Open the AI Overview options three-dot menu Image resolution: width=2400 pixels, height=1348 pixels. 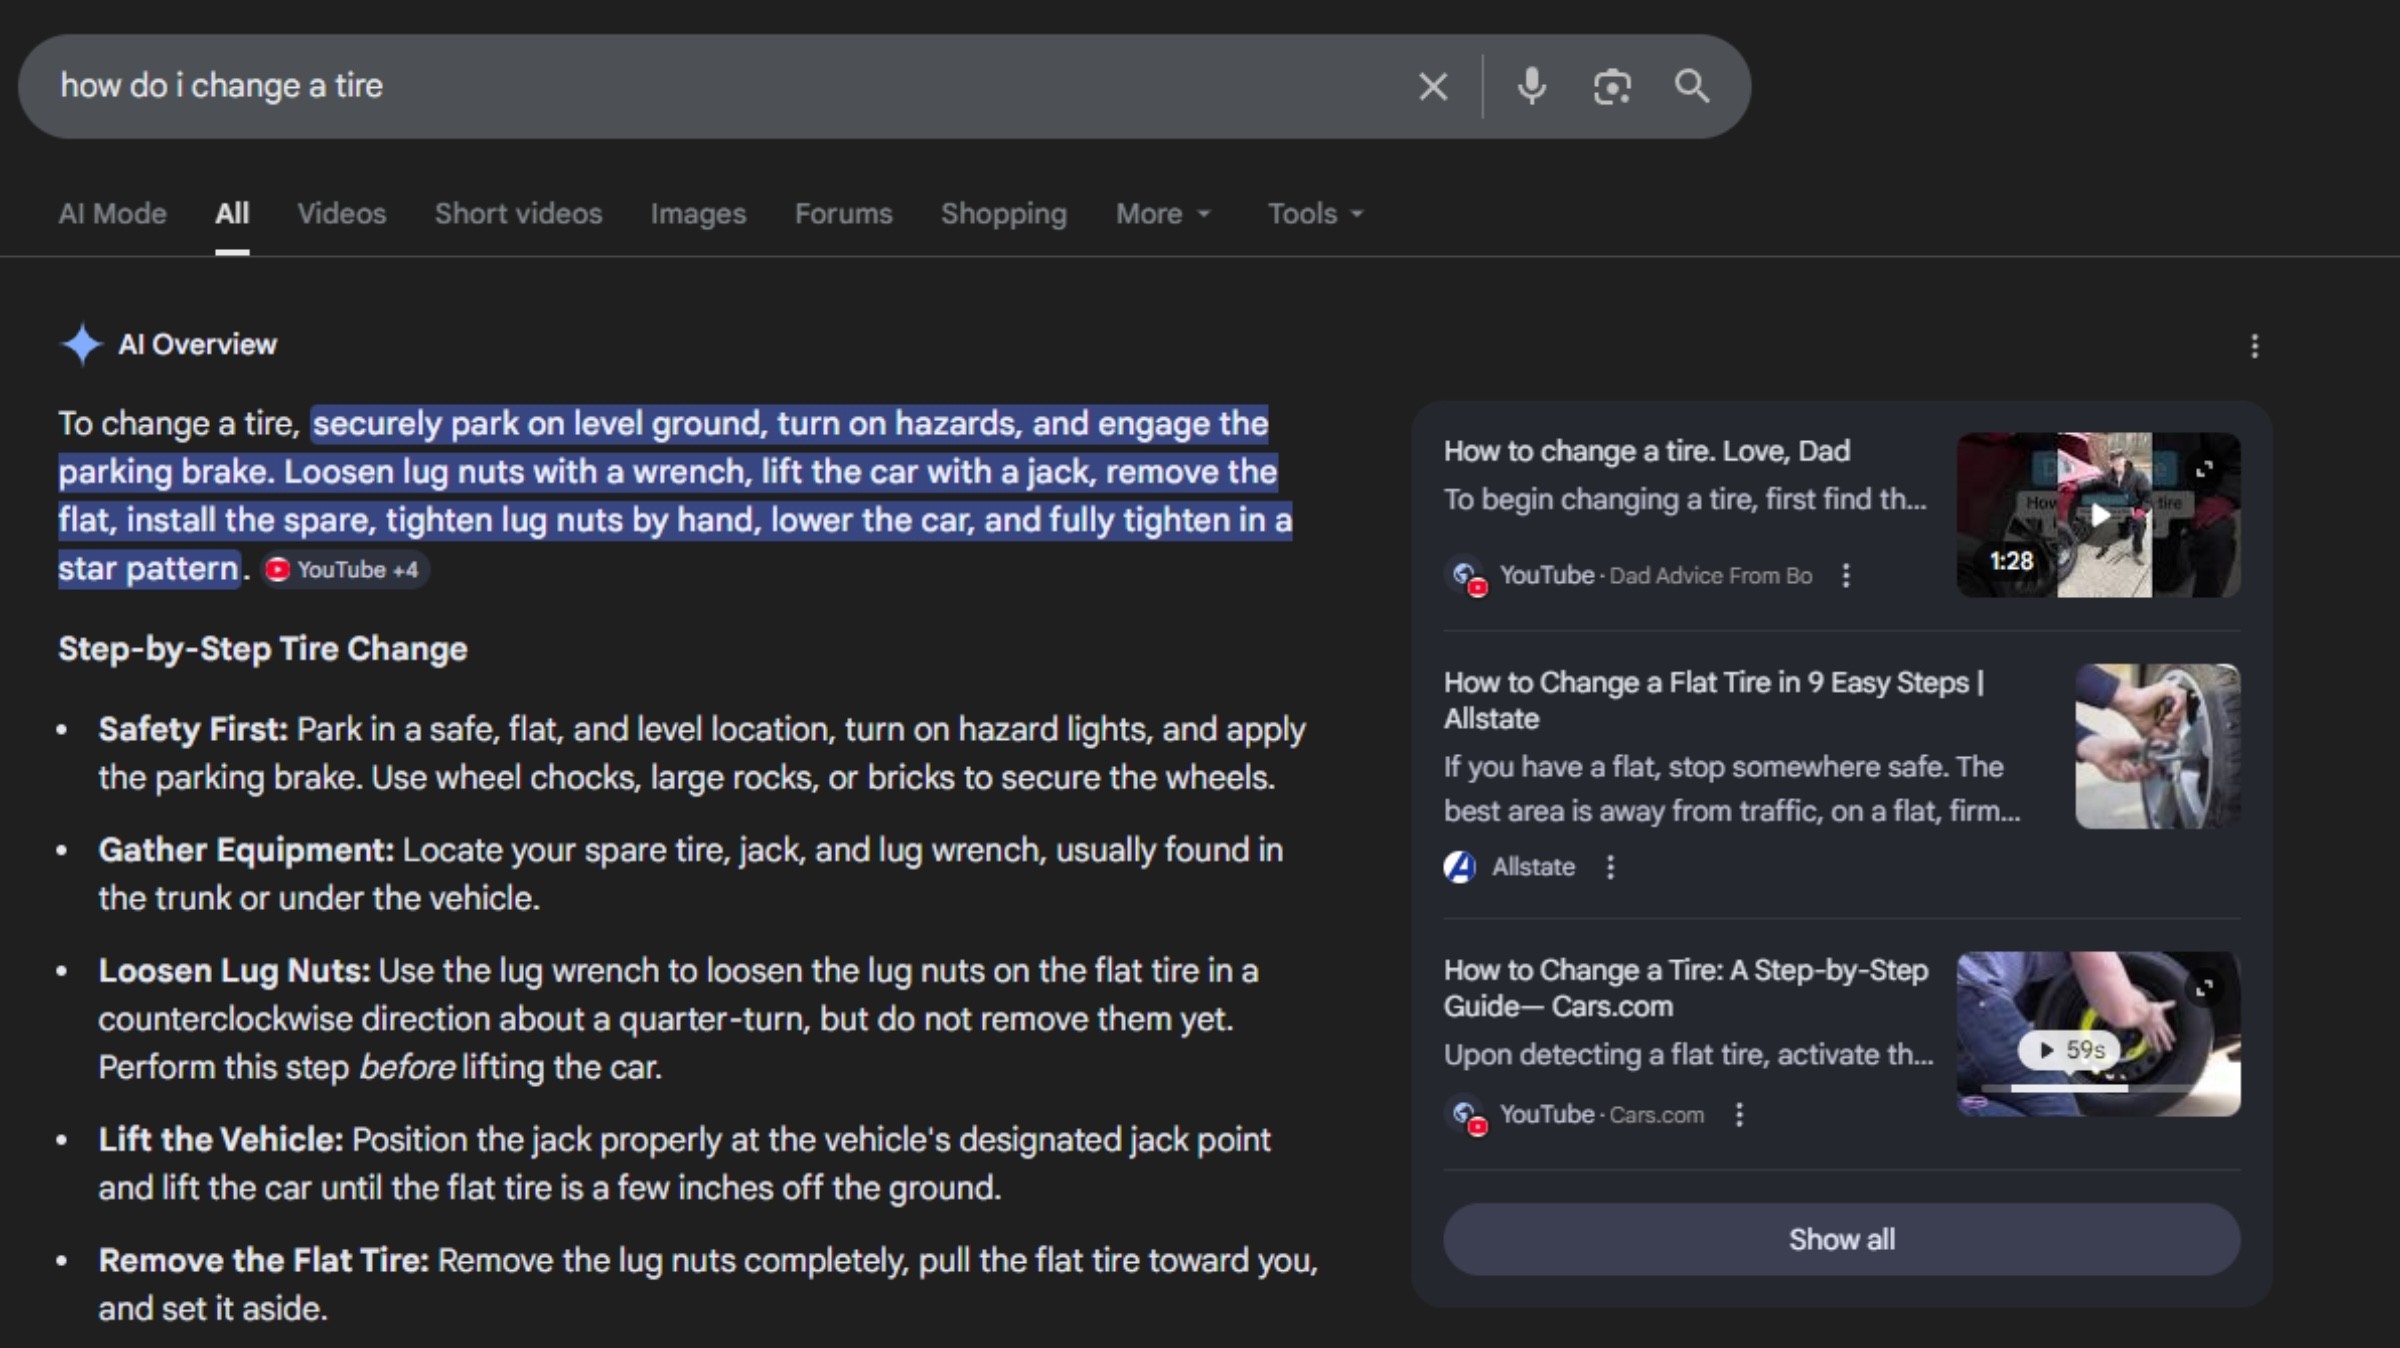pyautogui.click(x=2254, y=346)
